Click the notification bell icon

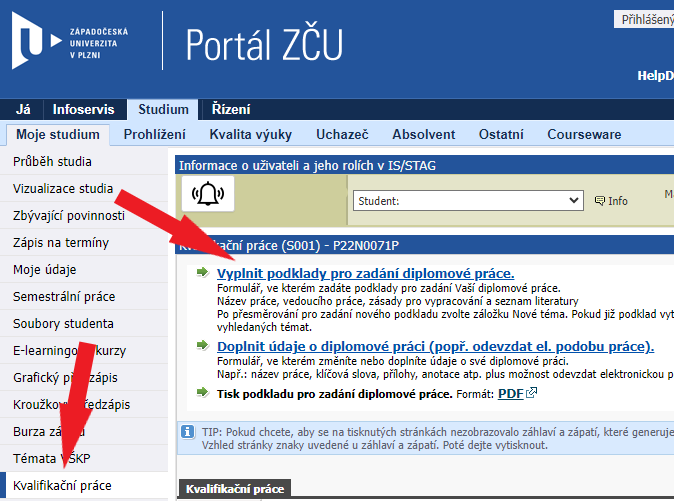[x=208, y=194]
